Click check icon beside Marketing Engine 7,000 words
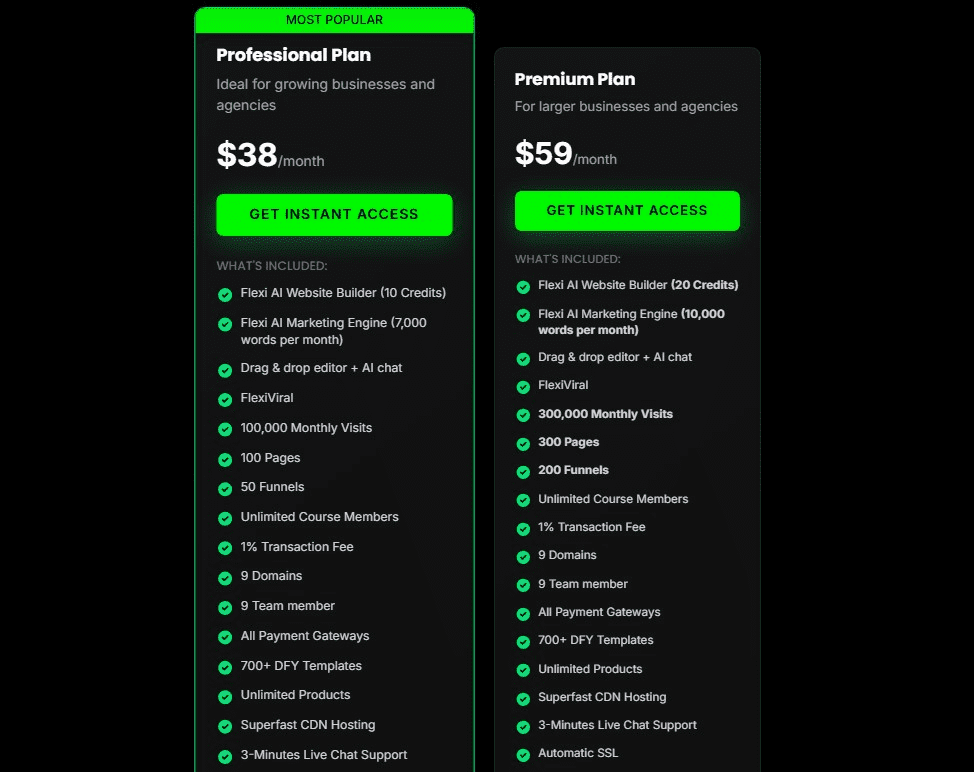974x772 pixels. click(x=225, y=324)
